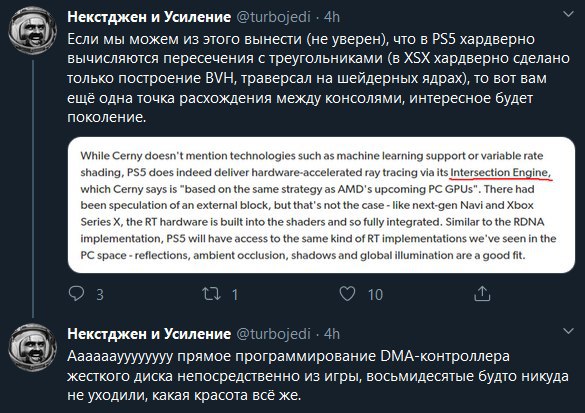Open reply on first tweet with 3 comments
Viewport: 585px width, 413px height.
click(x=77, y=293)
